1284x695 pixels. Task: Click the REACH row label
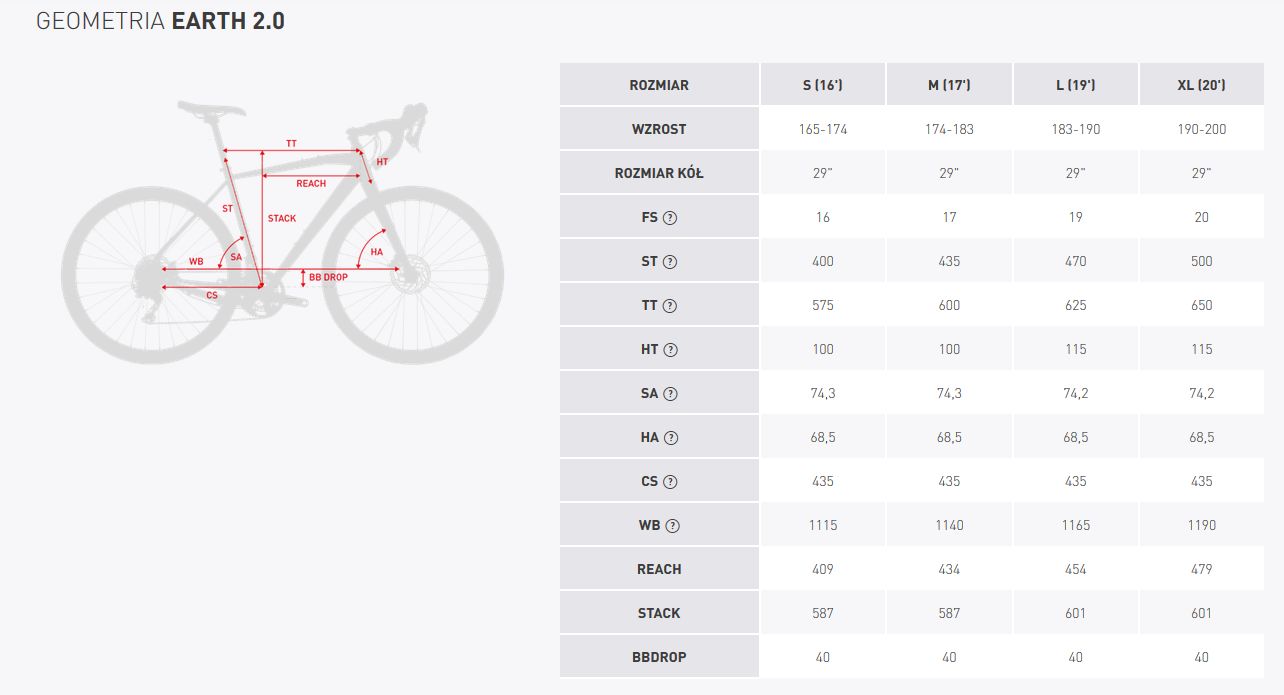[659, 569]
